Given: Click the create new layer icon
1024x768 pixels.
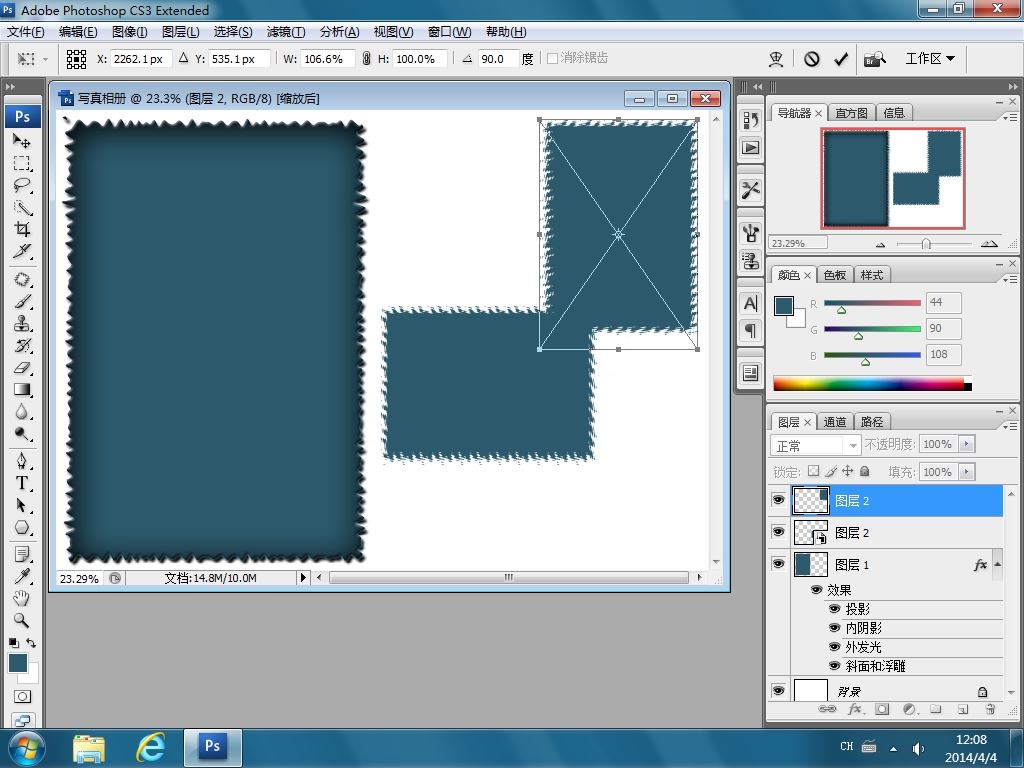Looking at the screenshot, I should [x=963, y=709].
